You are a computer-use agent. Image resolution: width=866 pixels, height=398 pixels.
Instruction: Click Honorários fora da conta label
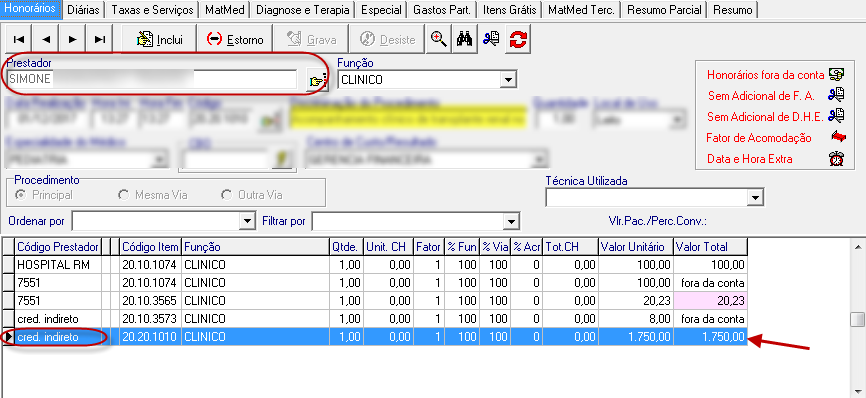click(x=765, y=75)
